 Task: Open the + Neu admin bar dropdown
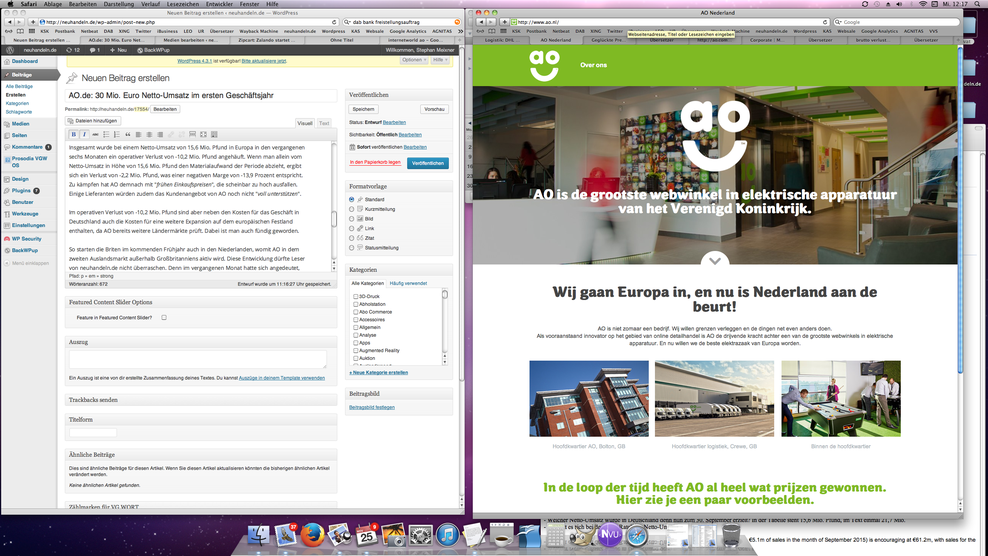pos(118,50)
